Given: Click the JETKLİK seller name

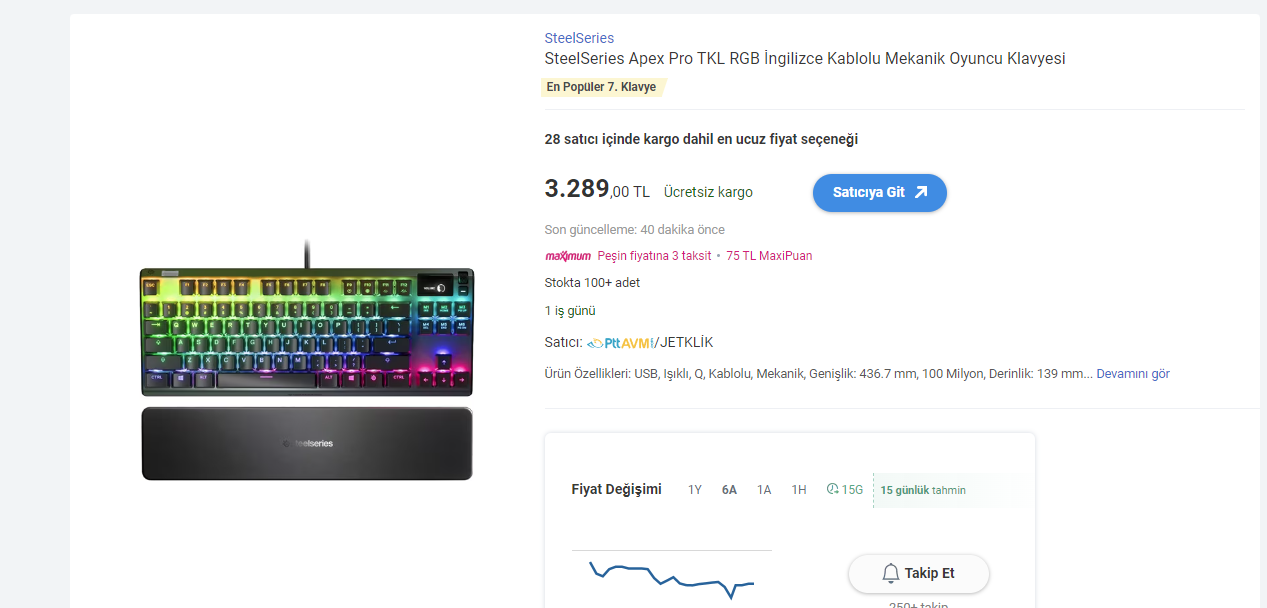Looking at the screenshot, I should coord(686,343).
